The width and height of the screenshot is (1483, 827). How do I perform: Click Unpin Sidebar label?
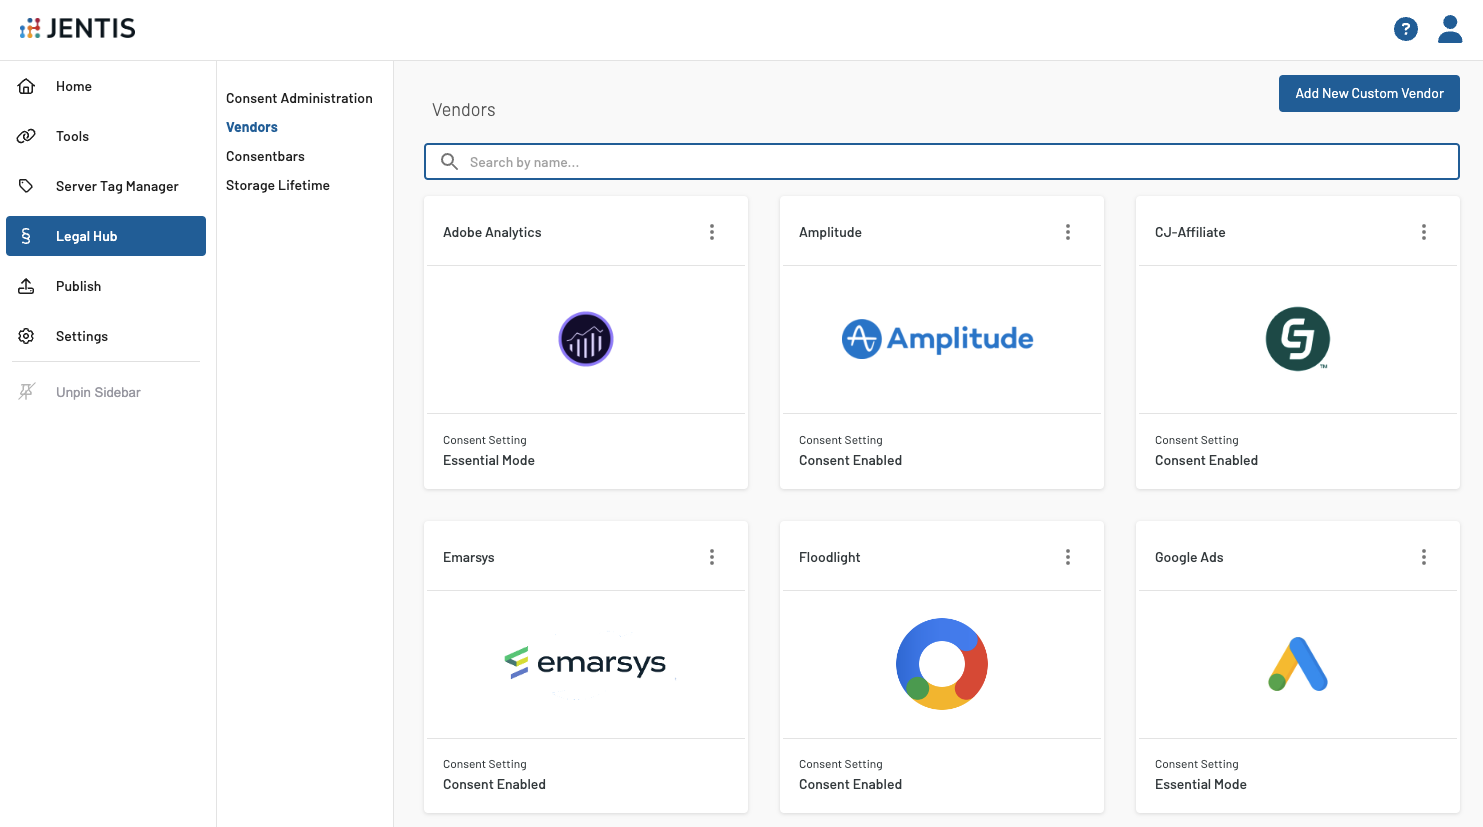(98, 392)
